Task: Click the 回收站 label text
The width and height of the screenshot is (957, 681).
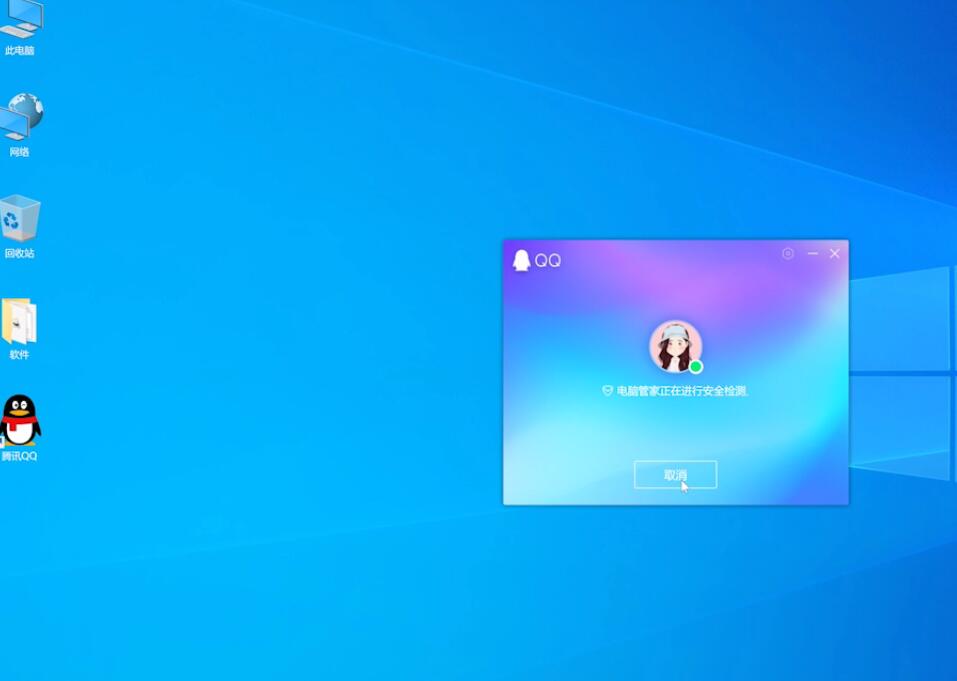Action: tap(20, 253)
